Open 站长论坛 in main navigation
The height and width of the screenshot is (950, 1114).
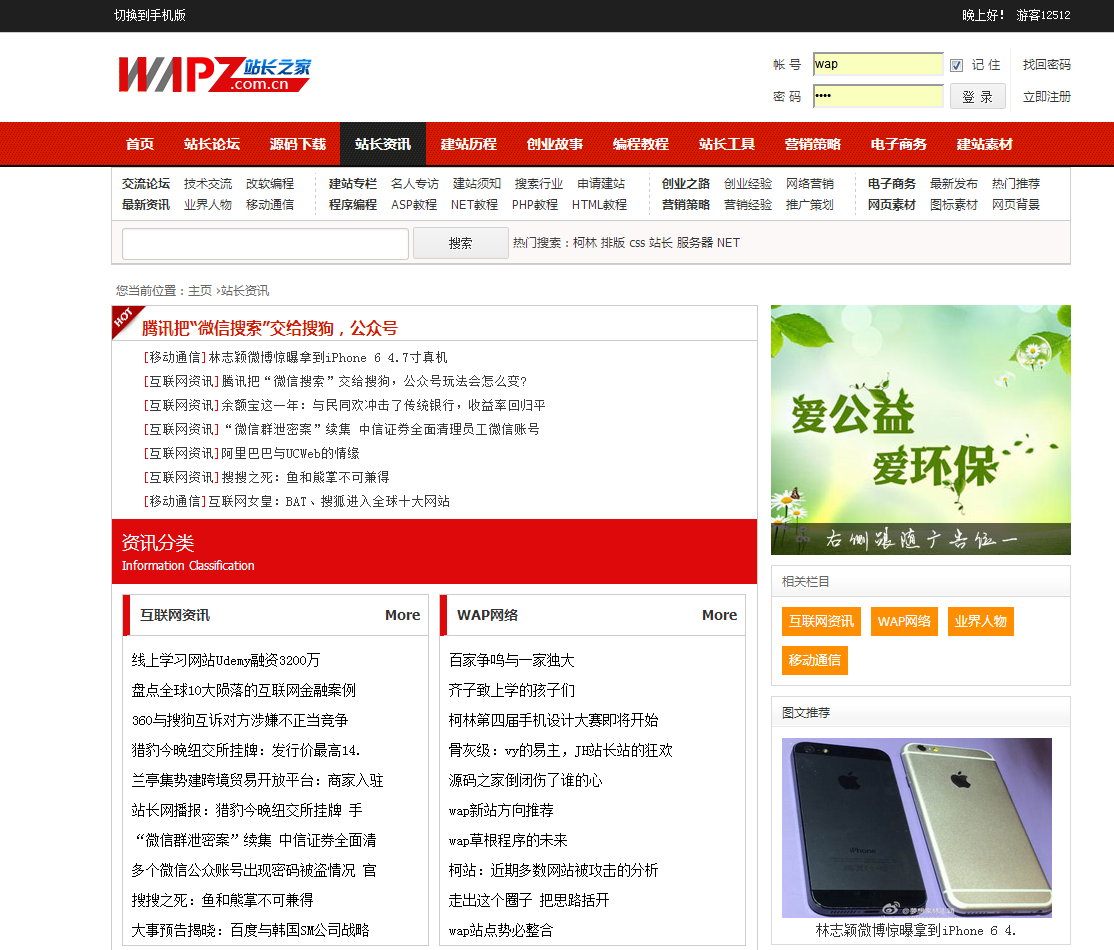point(212,144)
